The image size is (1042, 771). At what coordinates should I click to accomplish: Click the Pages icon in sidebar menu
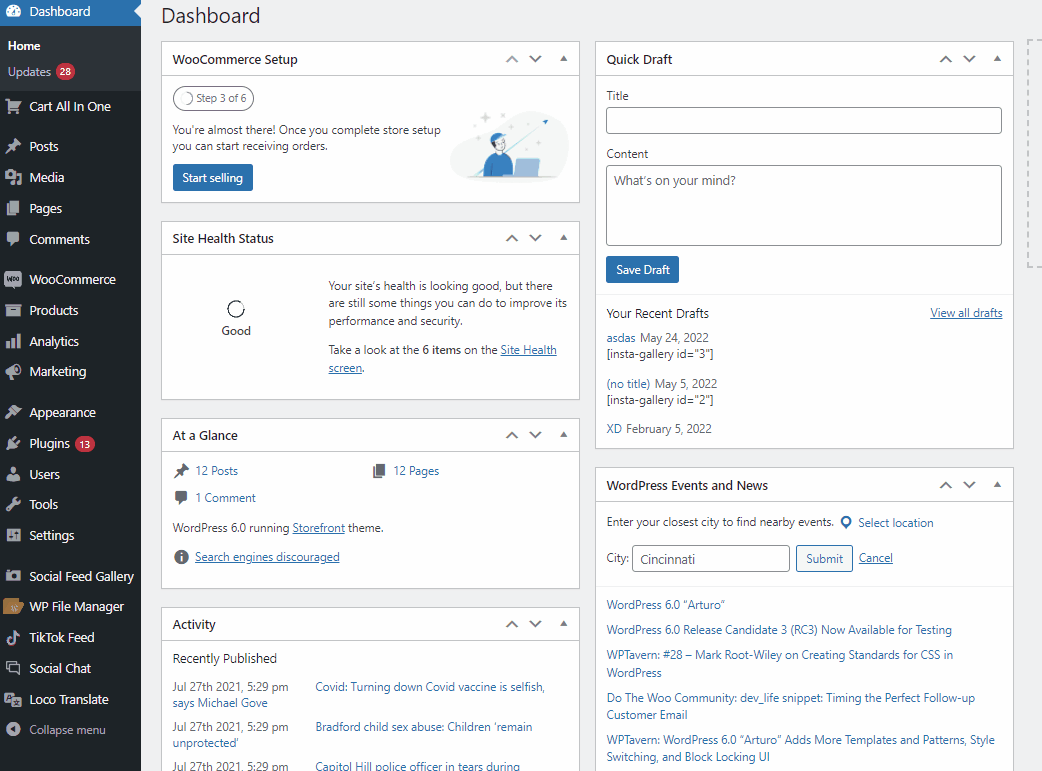[13, 208]
